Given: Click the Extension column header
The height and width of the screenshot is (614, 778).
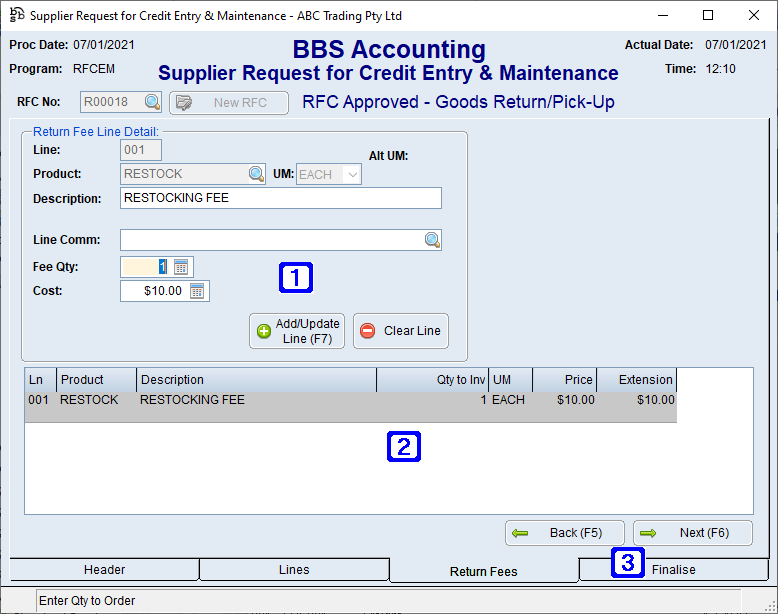Looking at the screenshot, I should pyautogui.click(x=637, y=380).
